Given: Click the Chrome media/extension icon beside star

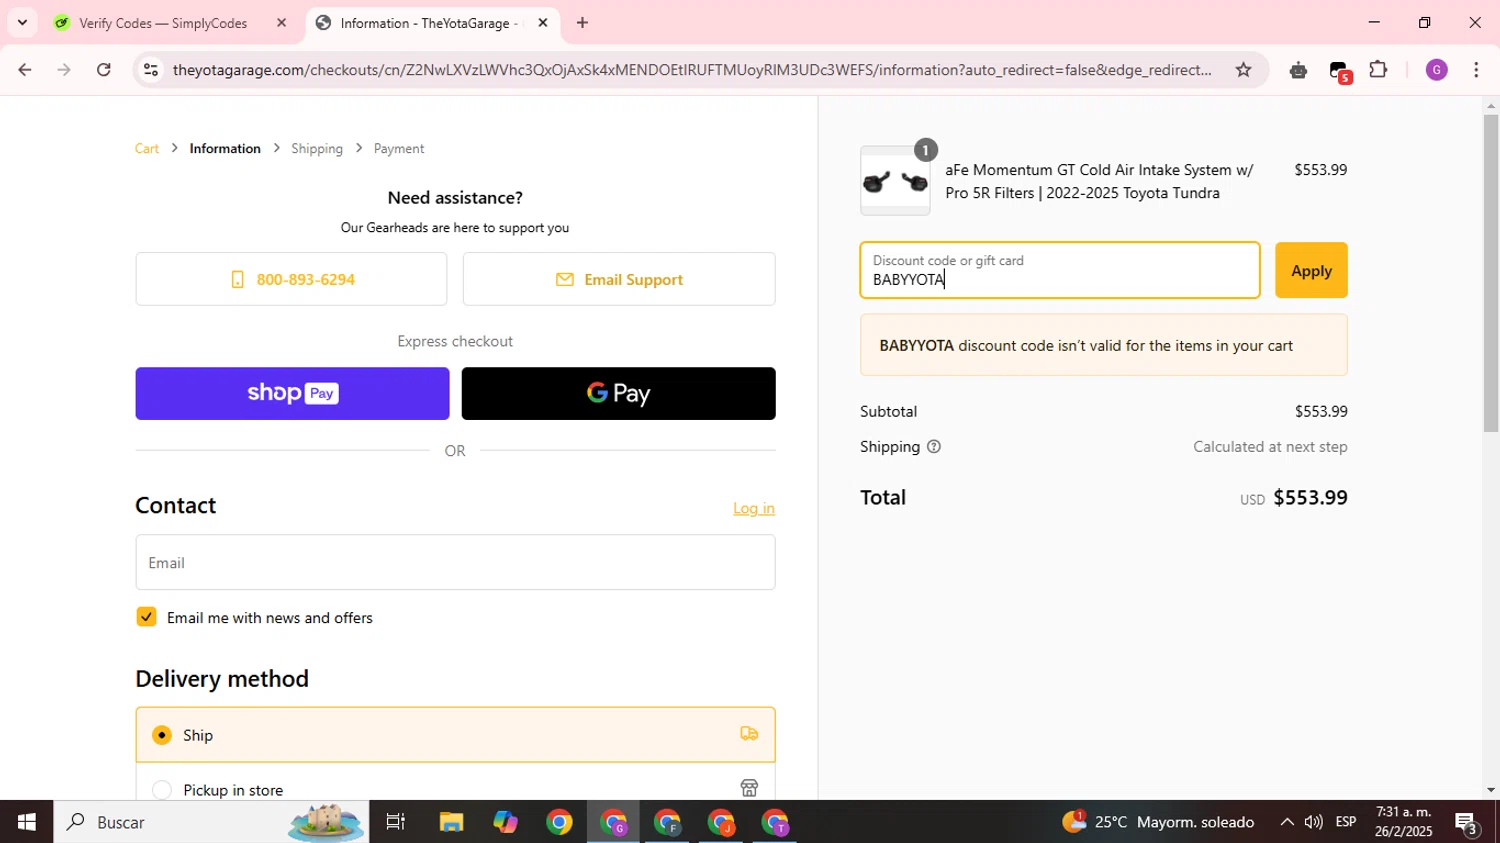Looking at the screenshot, I should 1298,70.
